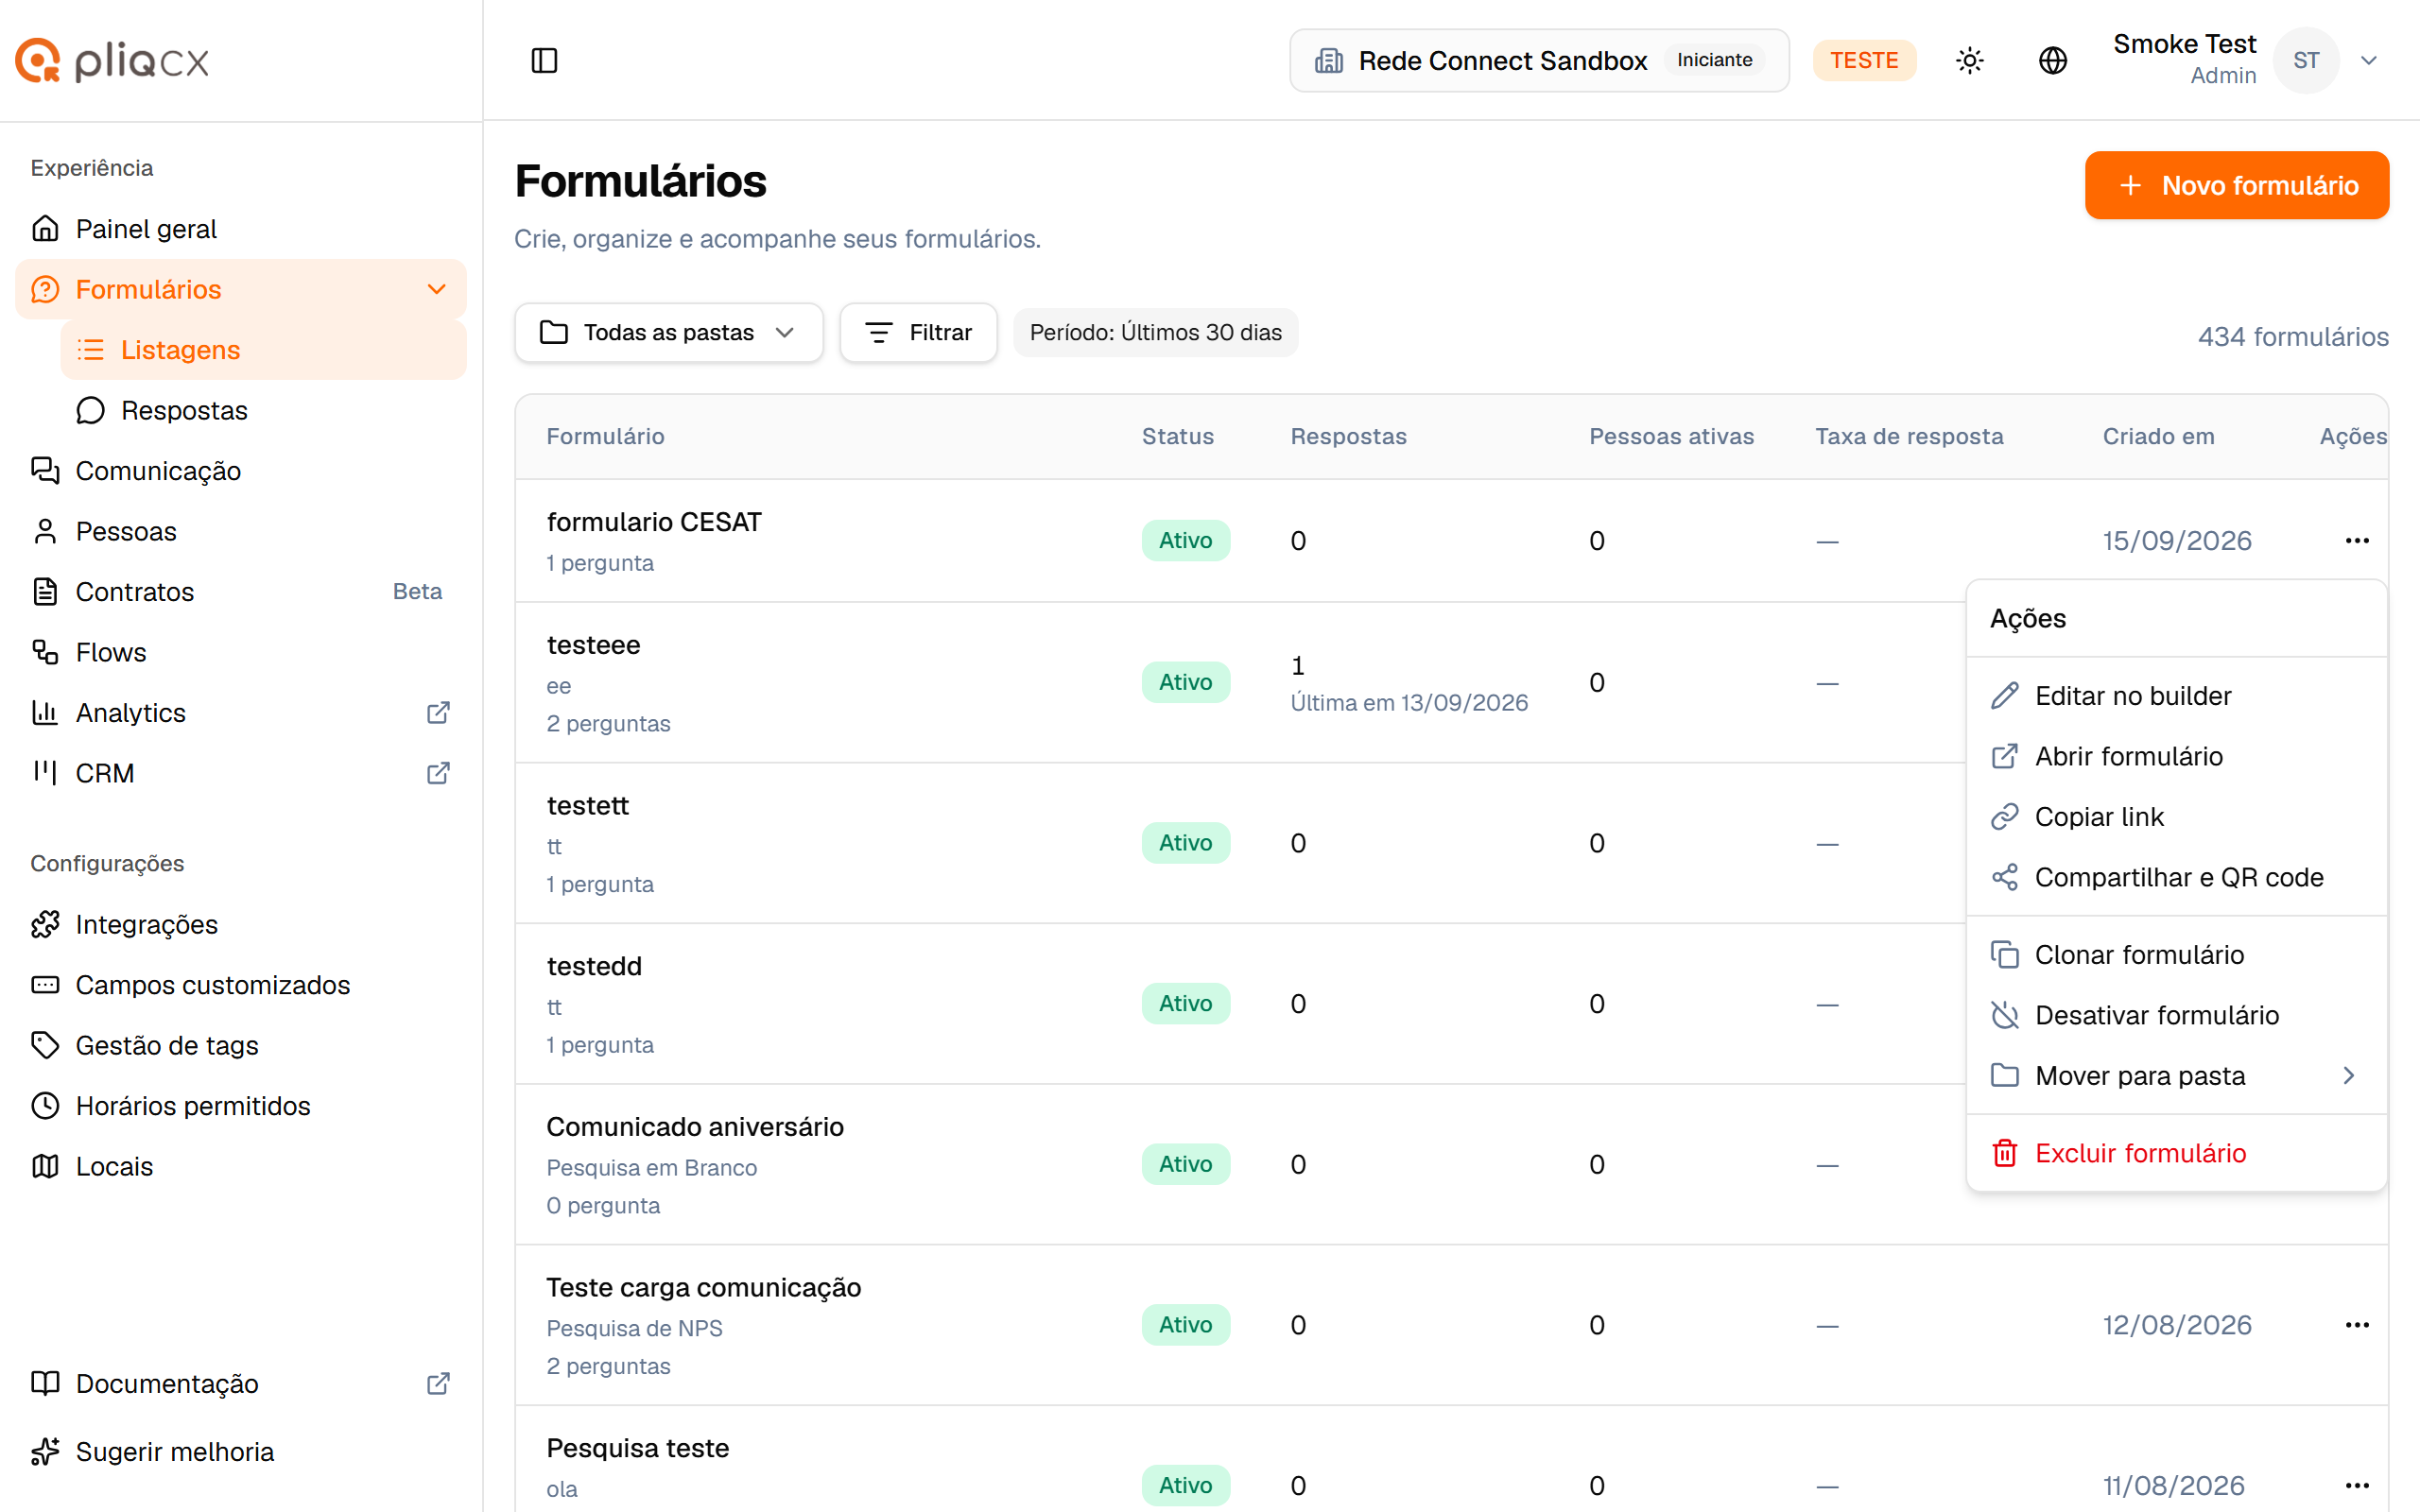Open Locais settings

(x=241, y=1166)
